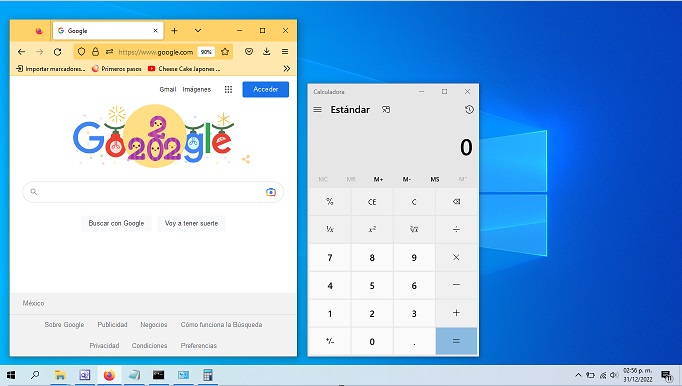Viewport: 682px width, 386px height.
Task: Click the Acceder sign-in button
Action: click(265, 89)
